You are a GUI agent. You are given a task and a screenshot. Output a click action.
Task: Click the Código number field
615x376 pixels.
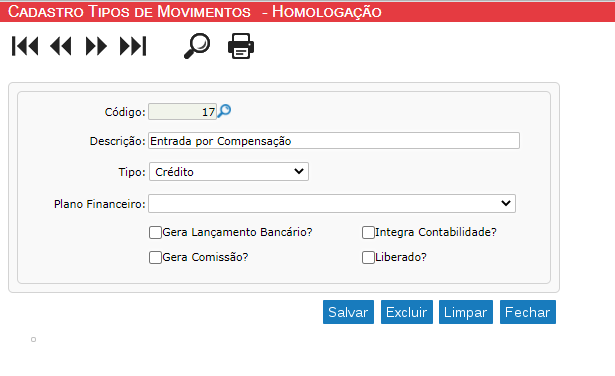tap(182, 112)
